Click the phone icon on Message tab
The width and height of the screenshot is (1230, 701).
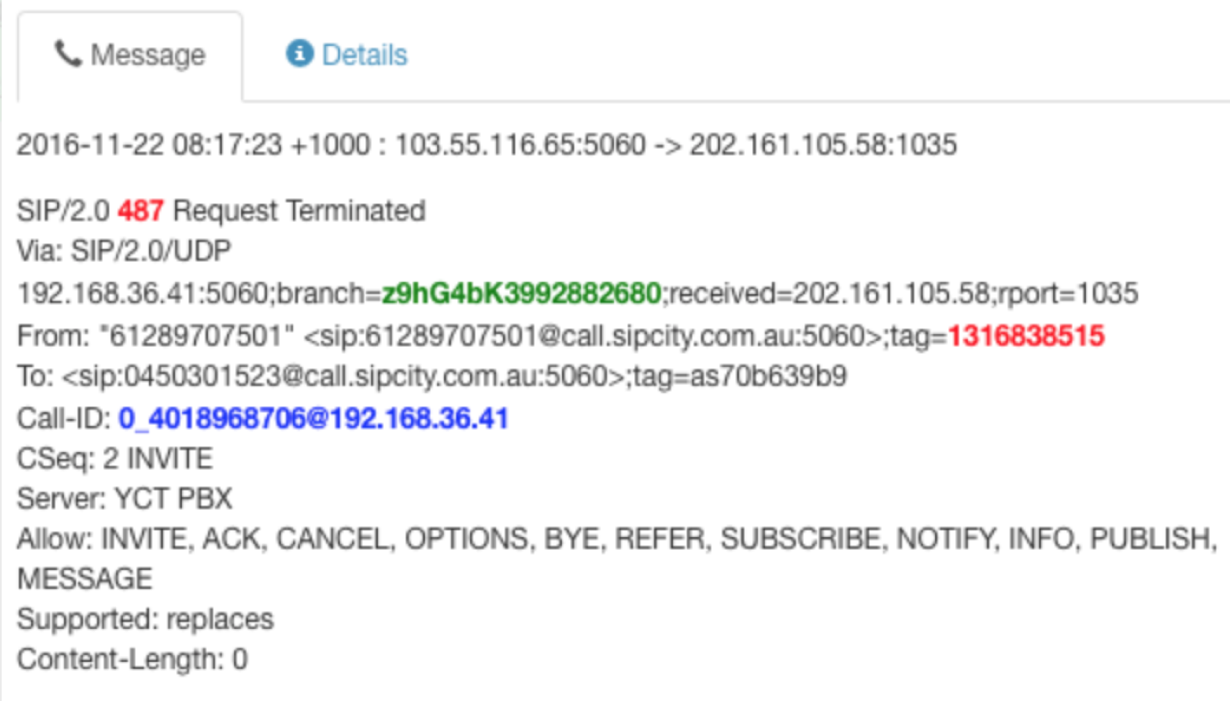coord(68,53)
